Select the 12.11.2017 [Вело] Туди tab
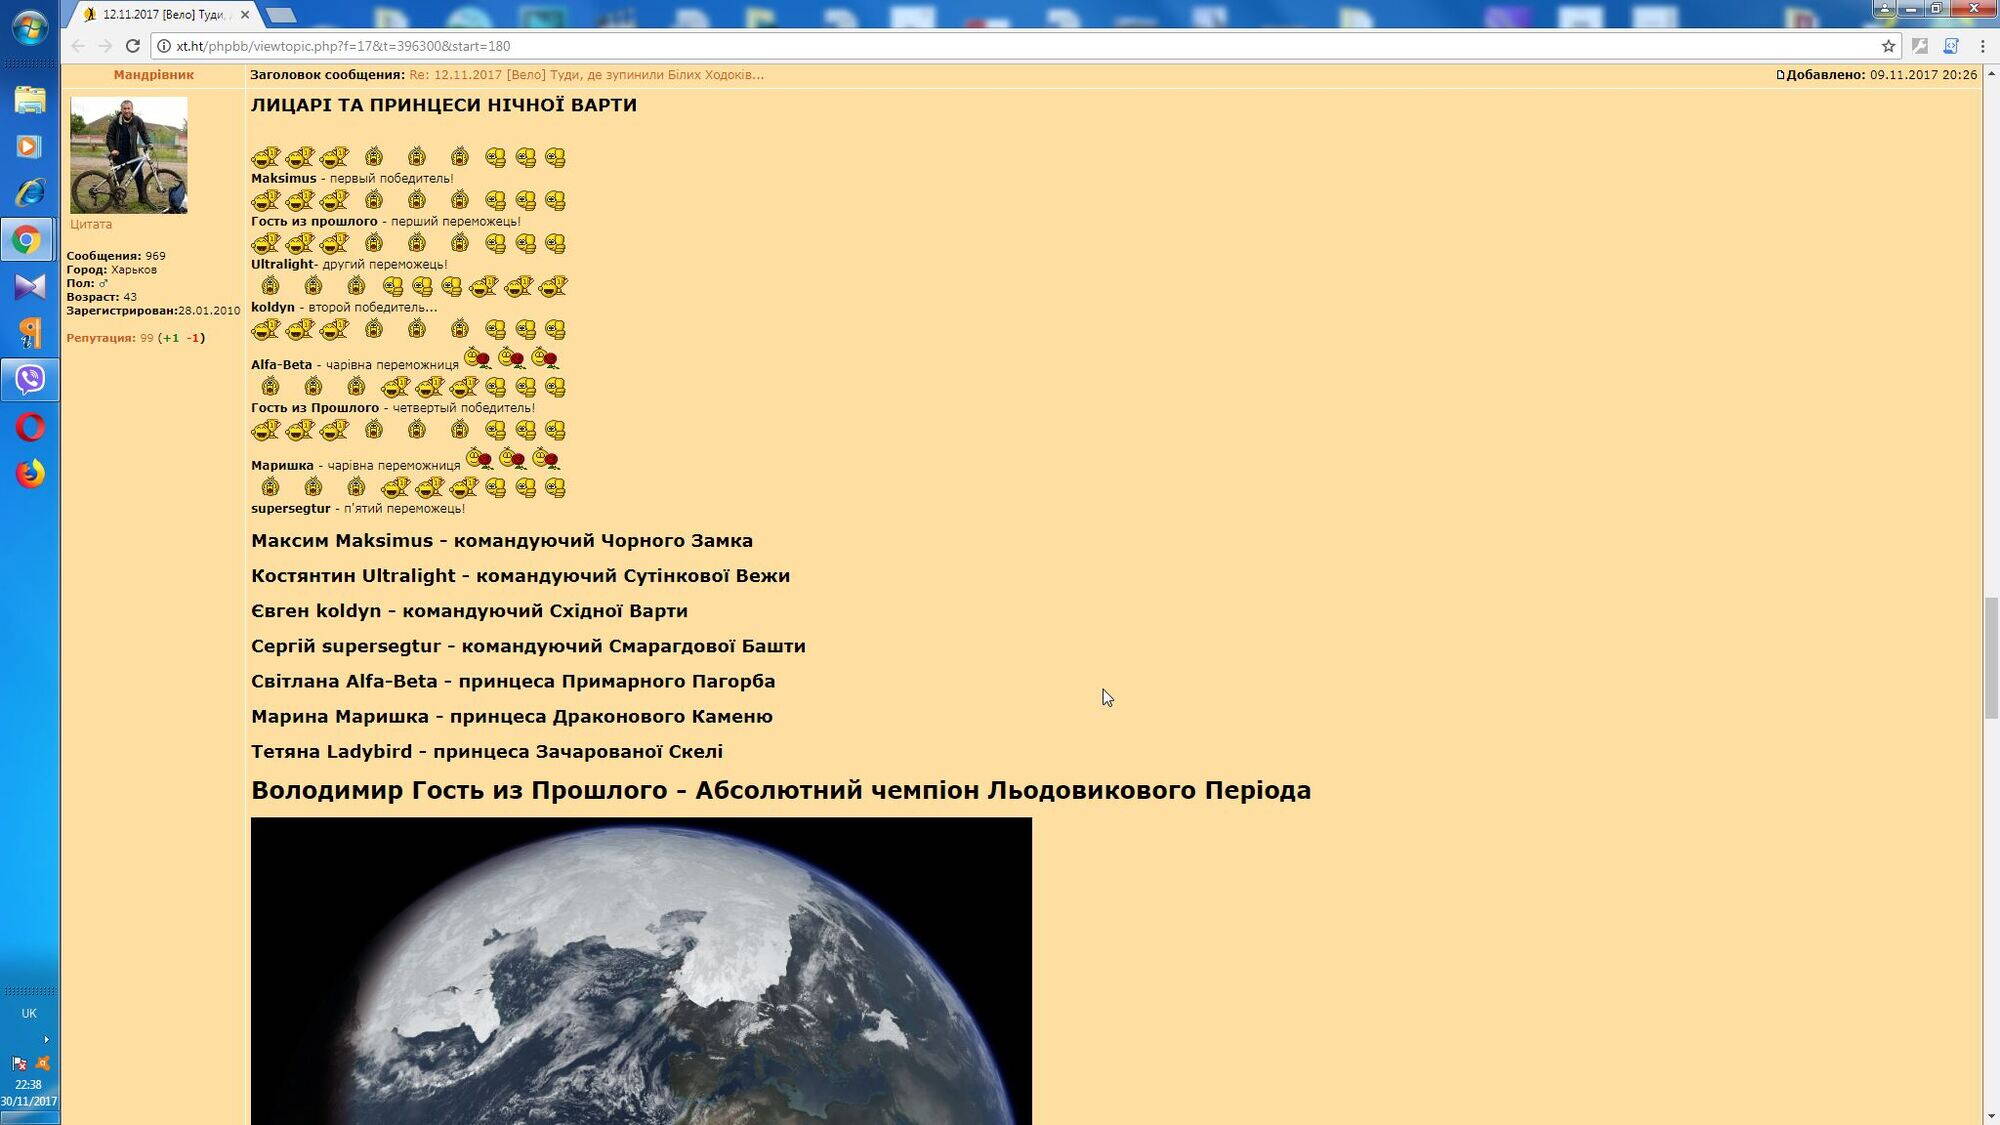Viewport: 2000px width, 1125px height. pyautogui.click(x=163, y=15)
